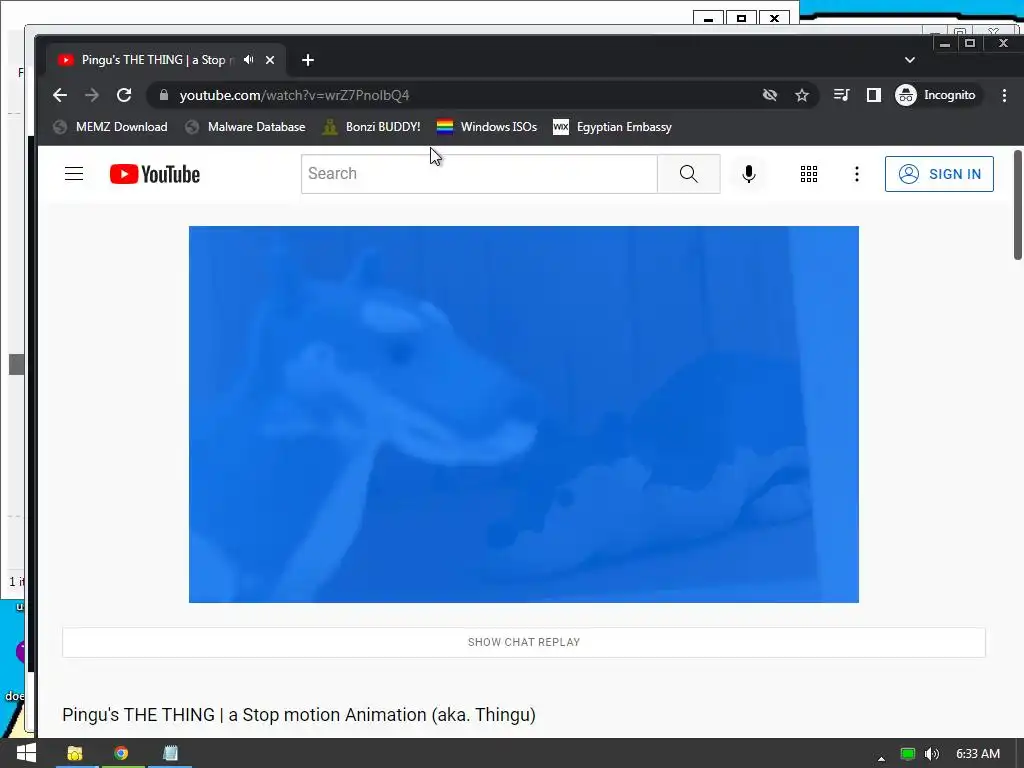Start voice search with microphone icon
Viewport: 1024px width, 768px height.
coord(749,174)
